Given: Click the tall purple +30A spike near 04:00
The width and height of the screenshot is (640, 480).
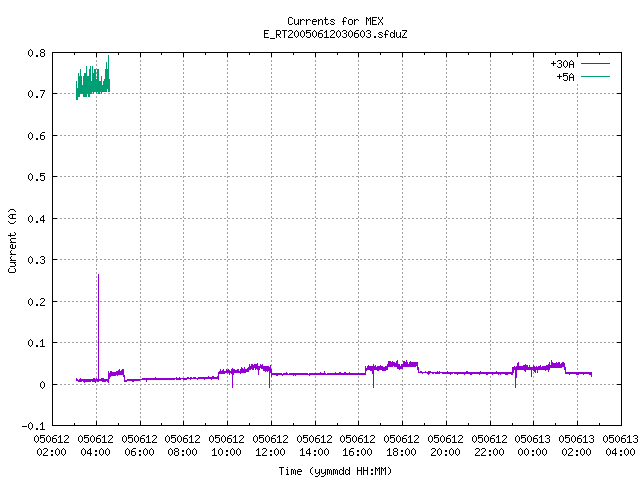Looking at the screenshot, I should [98, 327].
